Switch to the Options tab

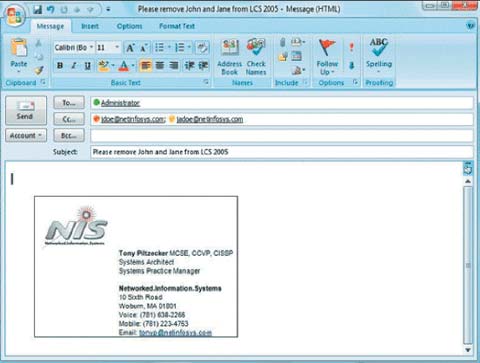click(x=129, y=26)
